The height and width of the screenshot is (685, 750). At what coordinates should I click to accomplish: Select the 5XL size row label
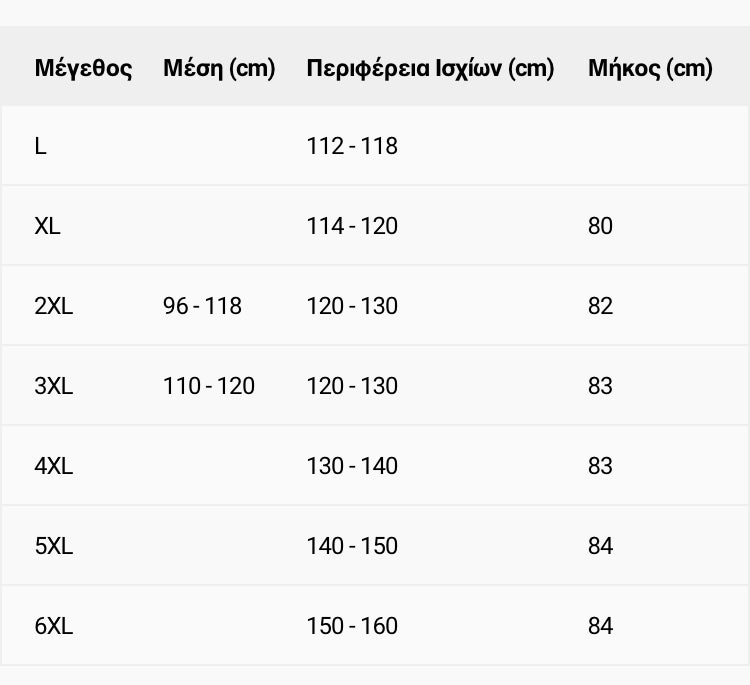(54, 546)
